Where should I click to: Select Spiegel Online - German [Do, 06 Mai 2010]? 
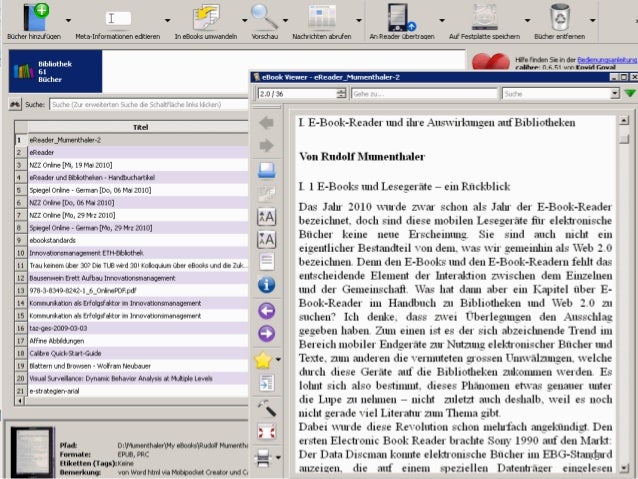pyautogui.click(x=138, y=190)
